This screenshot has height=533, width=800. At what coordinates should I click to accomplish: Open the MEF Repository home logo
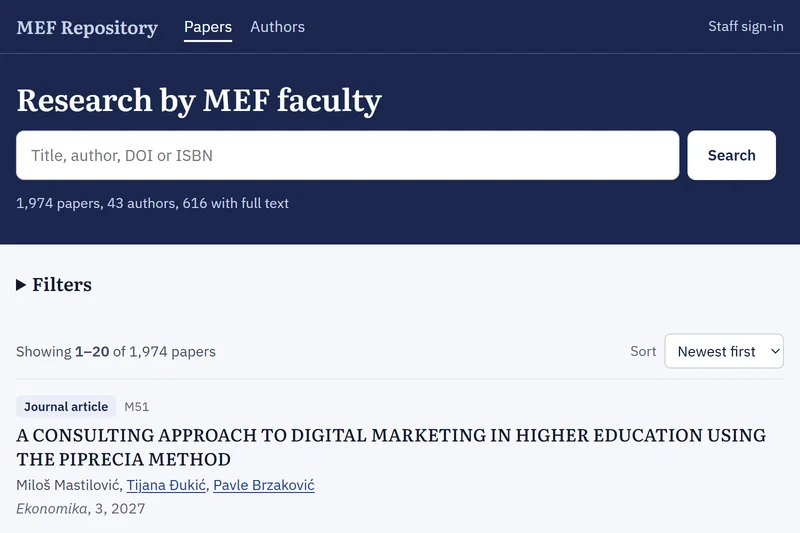tap(87, 27)
